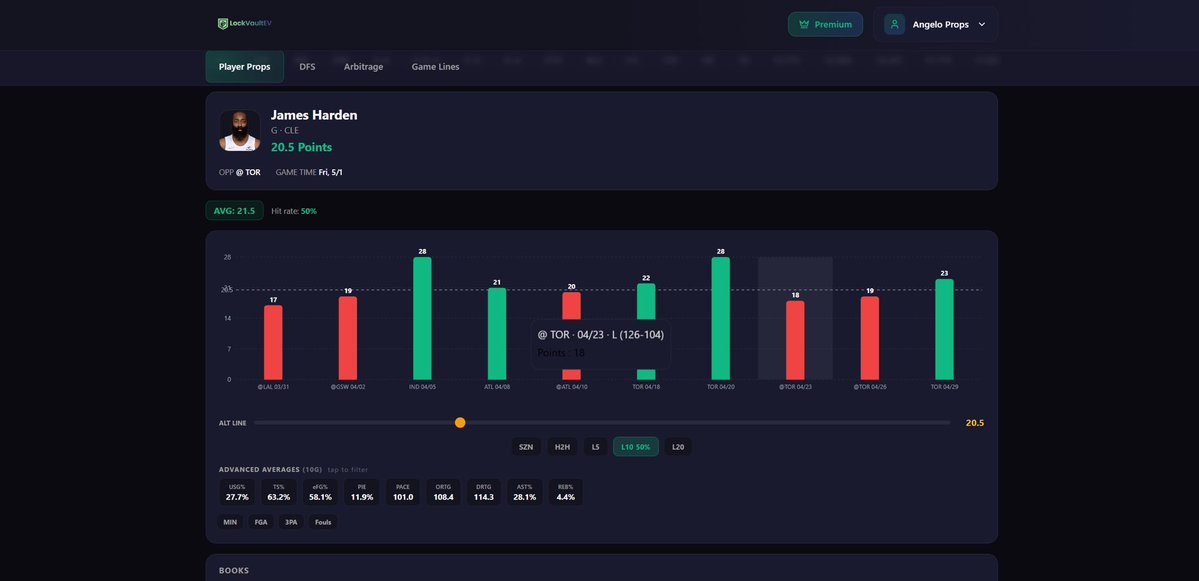The height and width of the screenshot is (581, 1199).
Task: Click the 20.5 Points prop line text
Action: (x=301, y=147)
